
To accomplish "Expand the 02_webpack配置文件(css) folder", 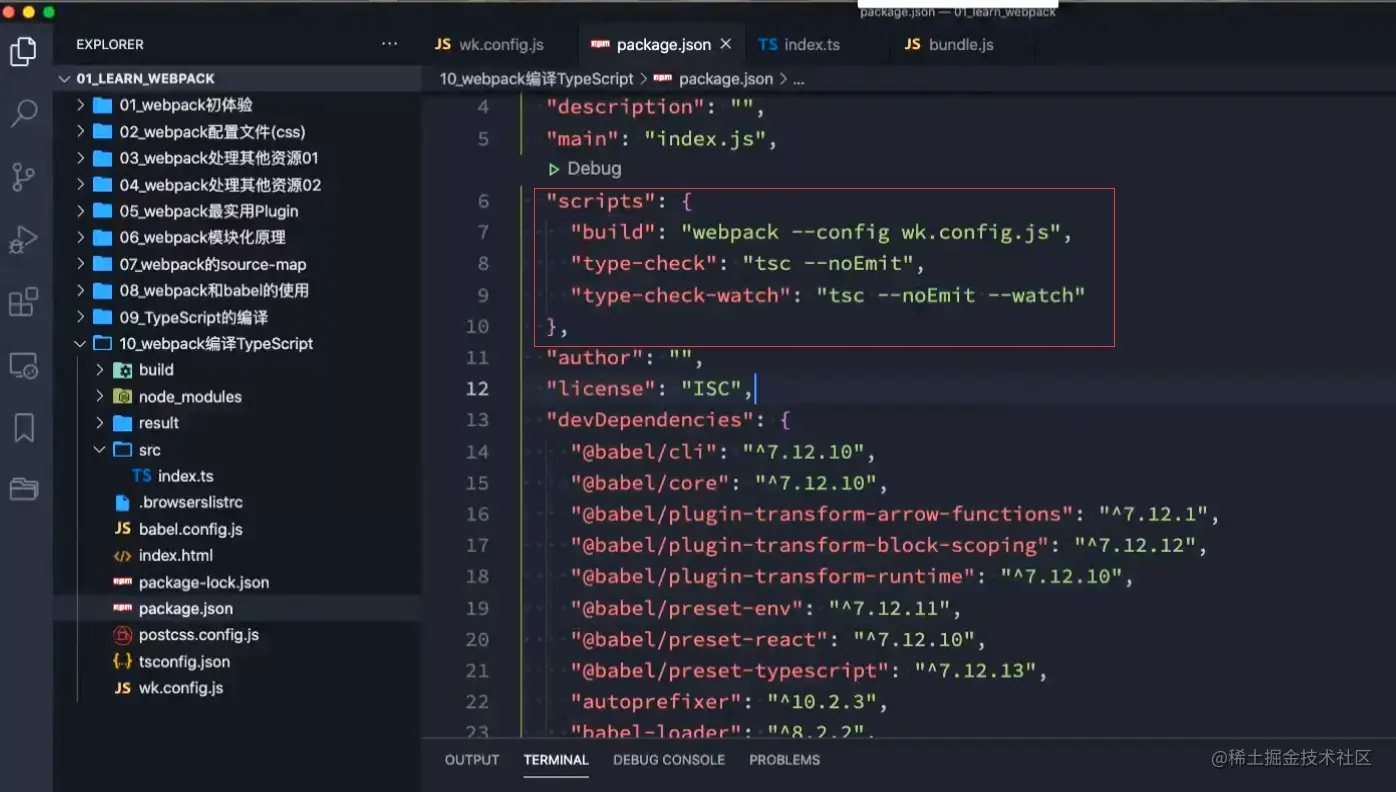I will (x=237, y=132).
